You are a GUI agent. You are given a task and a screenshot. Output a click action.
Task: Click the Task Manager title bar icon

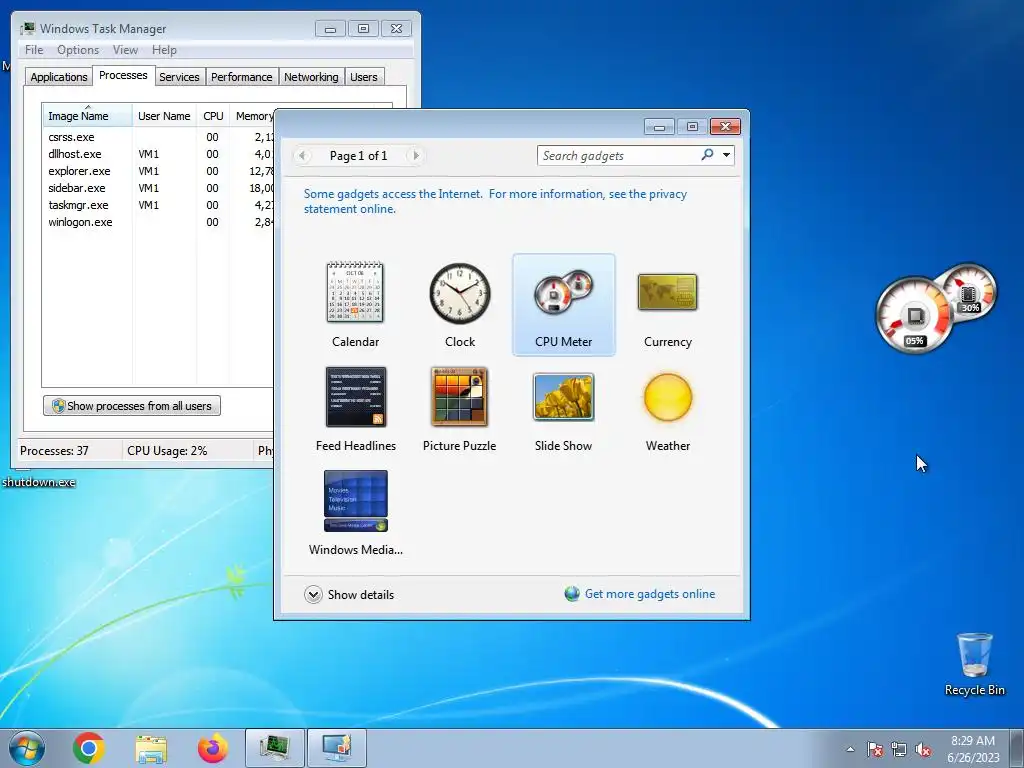[27, 29]
